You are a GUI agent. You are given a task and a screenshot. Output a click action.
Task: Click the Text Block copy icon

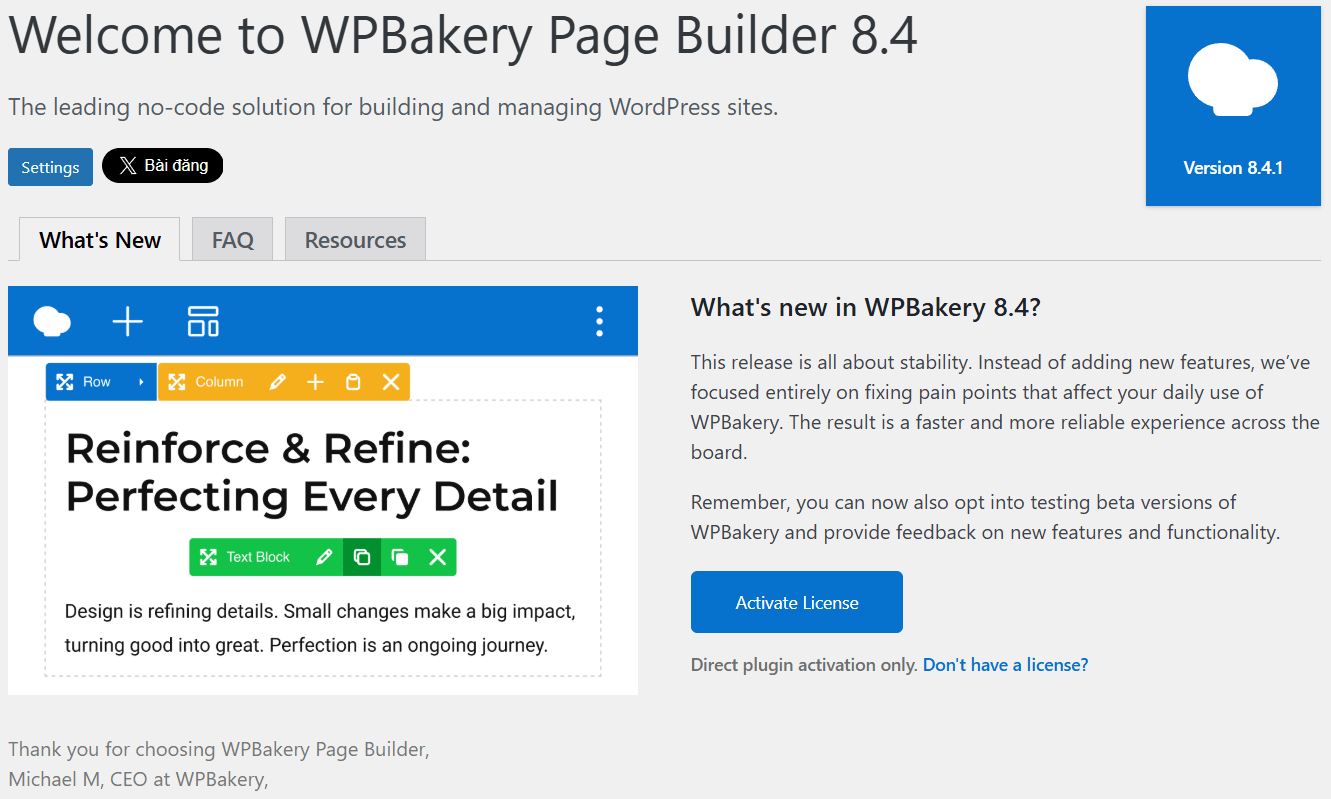click(362, 557)
